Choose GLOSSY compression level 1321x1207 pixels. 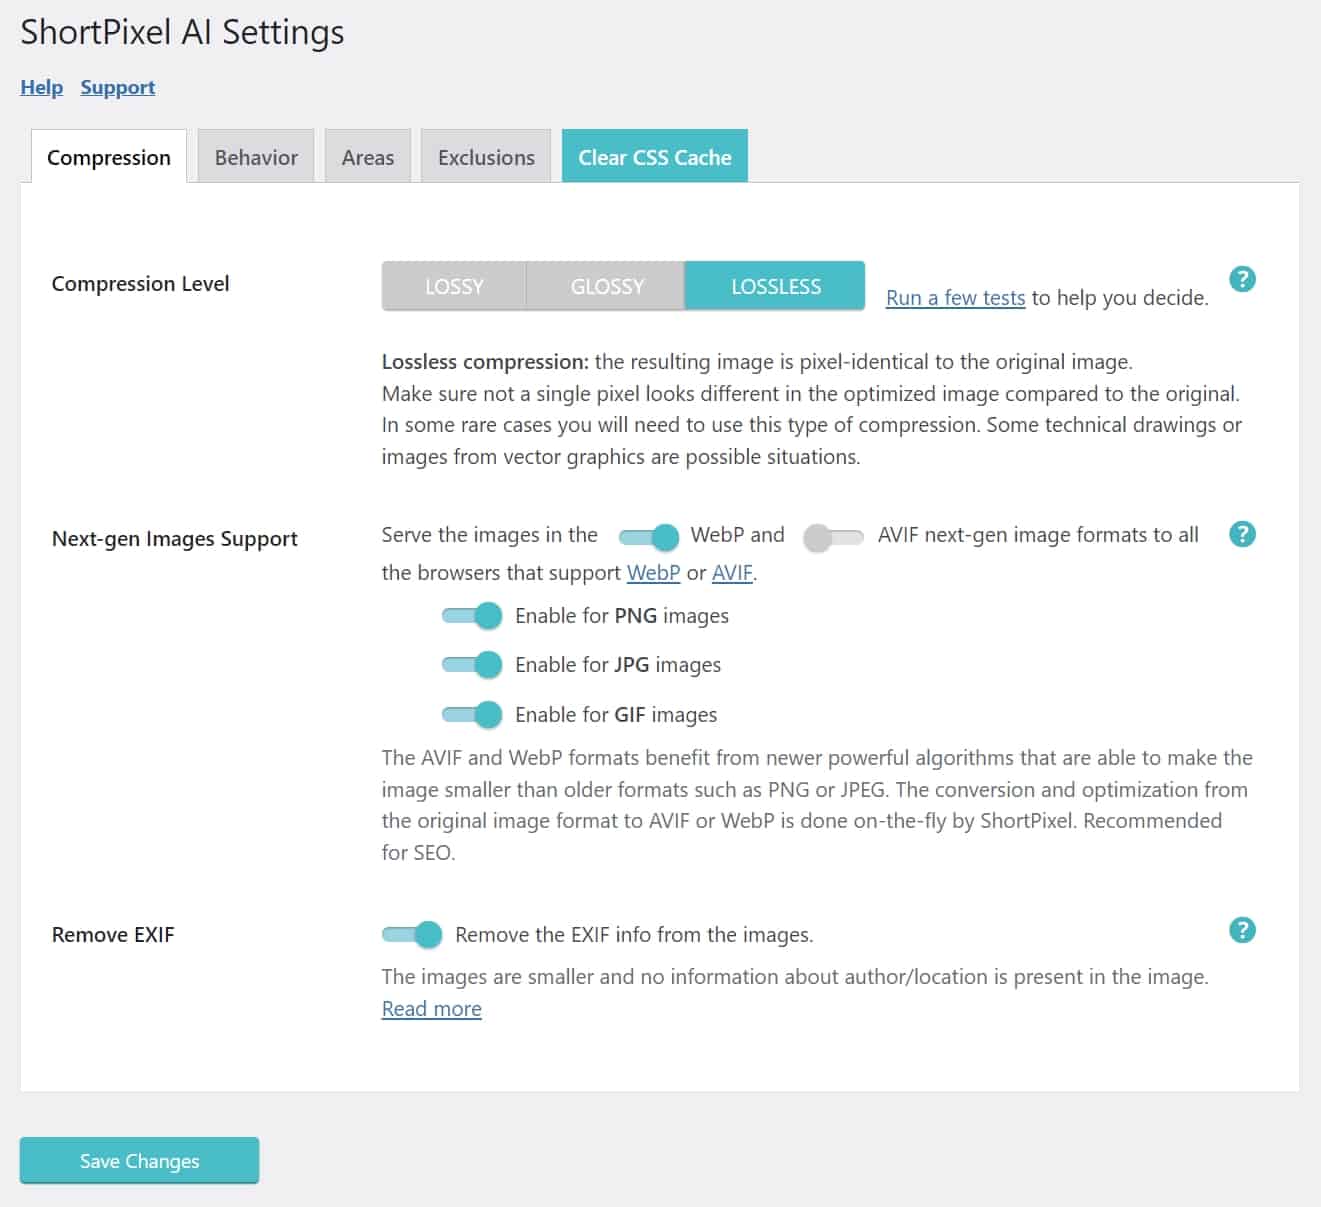coord(606,287)
